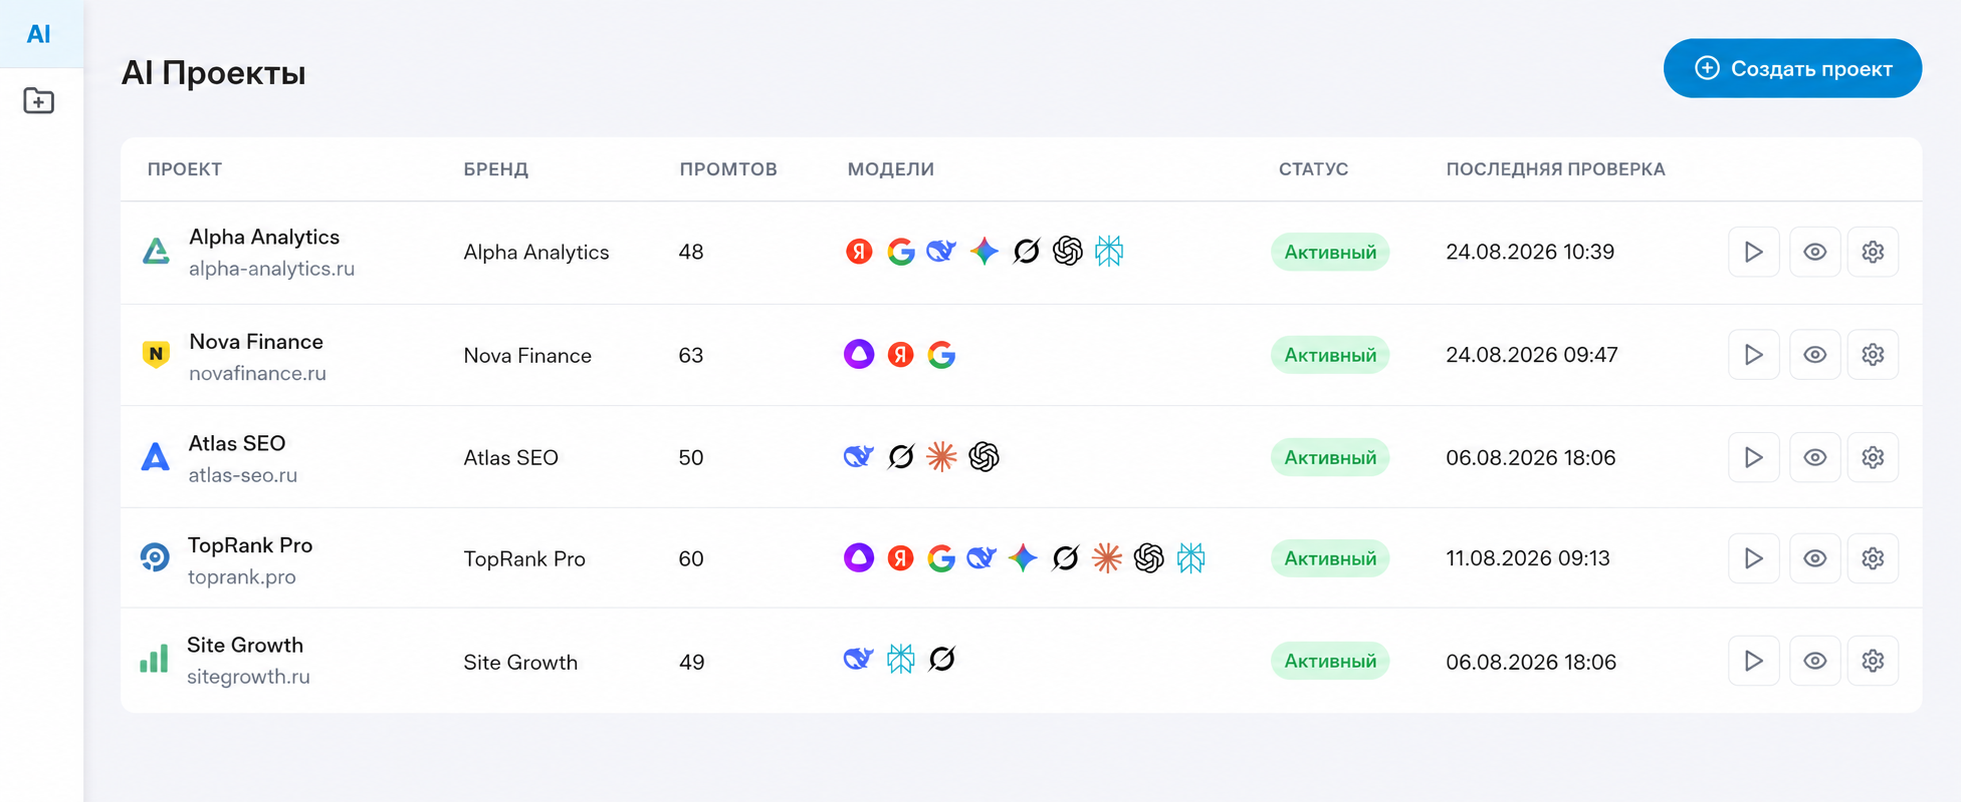The height and width of the screenshot is (802, 1961).
Task: Click eye icon in Site Growth row
Action: [1814, 661]
